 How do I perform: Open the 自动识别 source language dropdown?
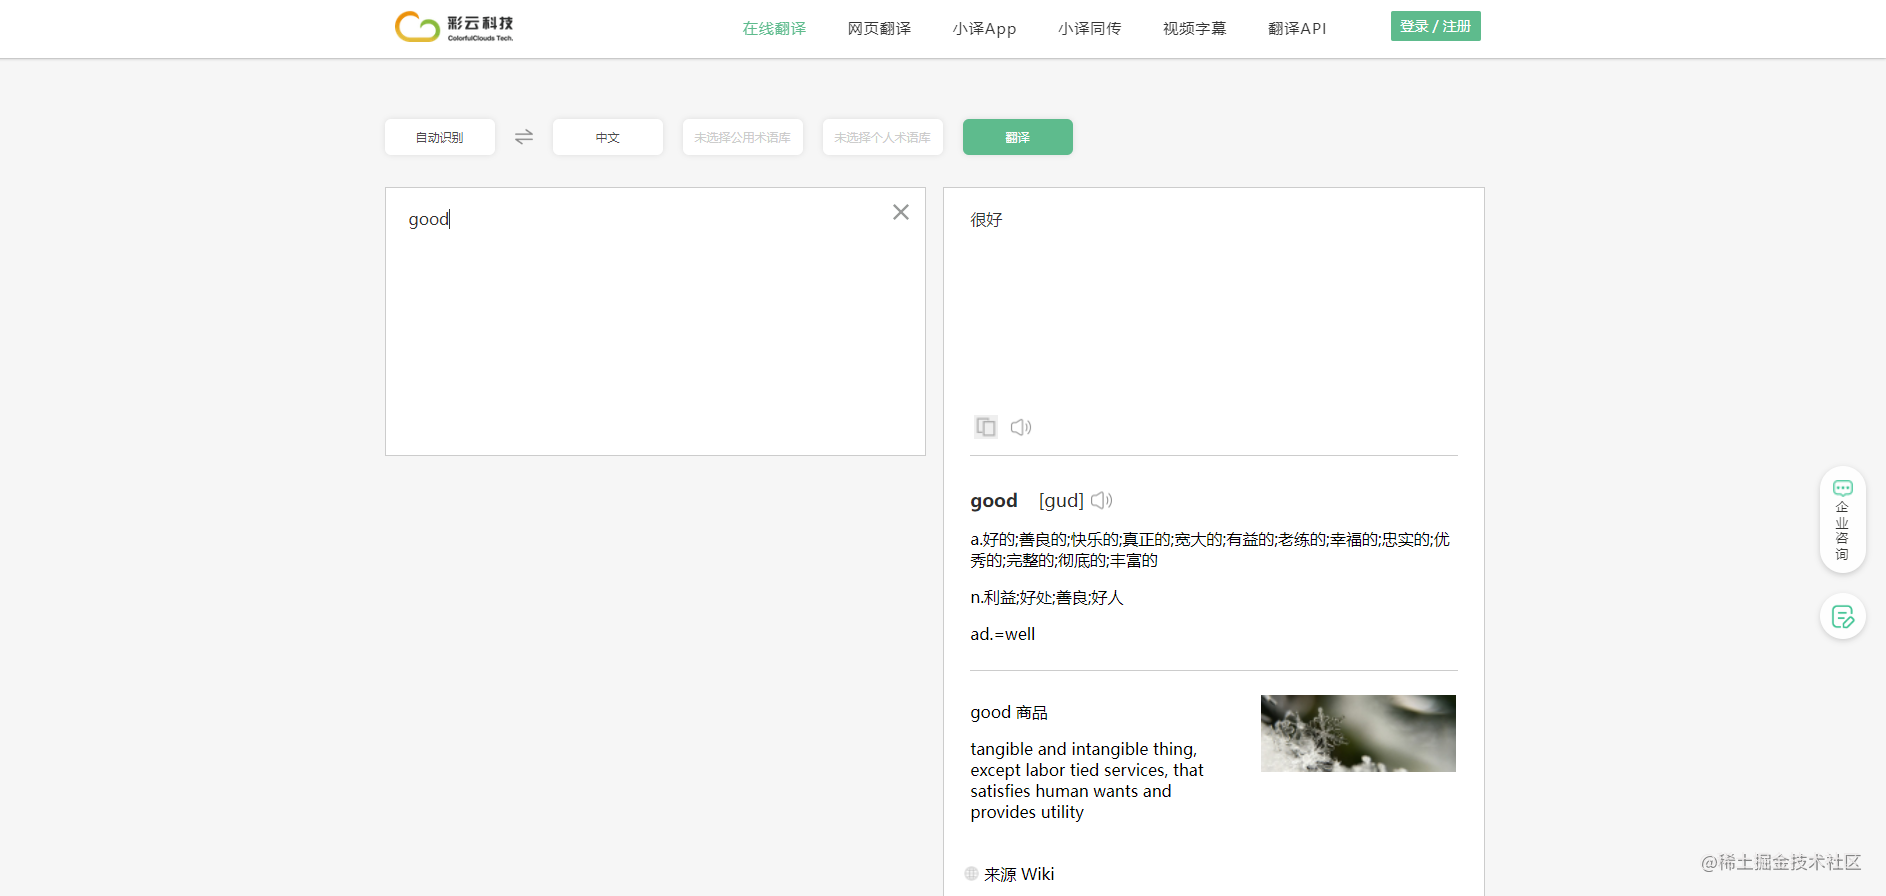(x=440, y=137)
